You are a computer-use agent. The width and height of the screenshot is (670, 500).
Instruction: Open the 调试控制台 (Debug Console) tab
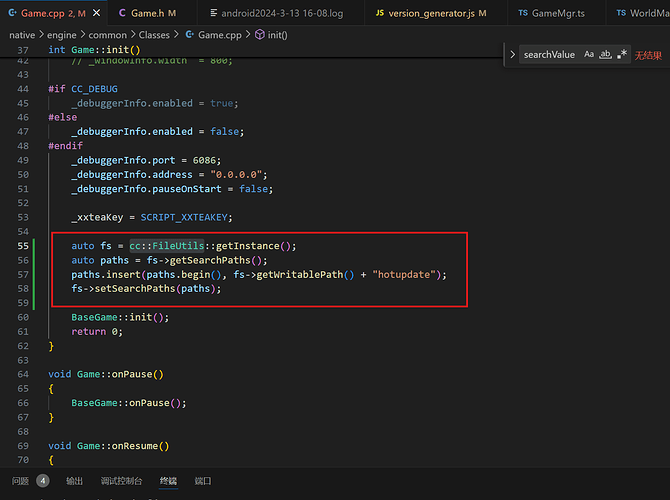pos(121,481)
